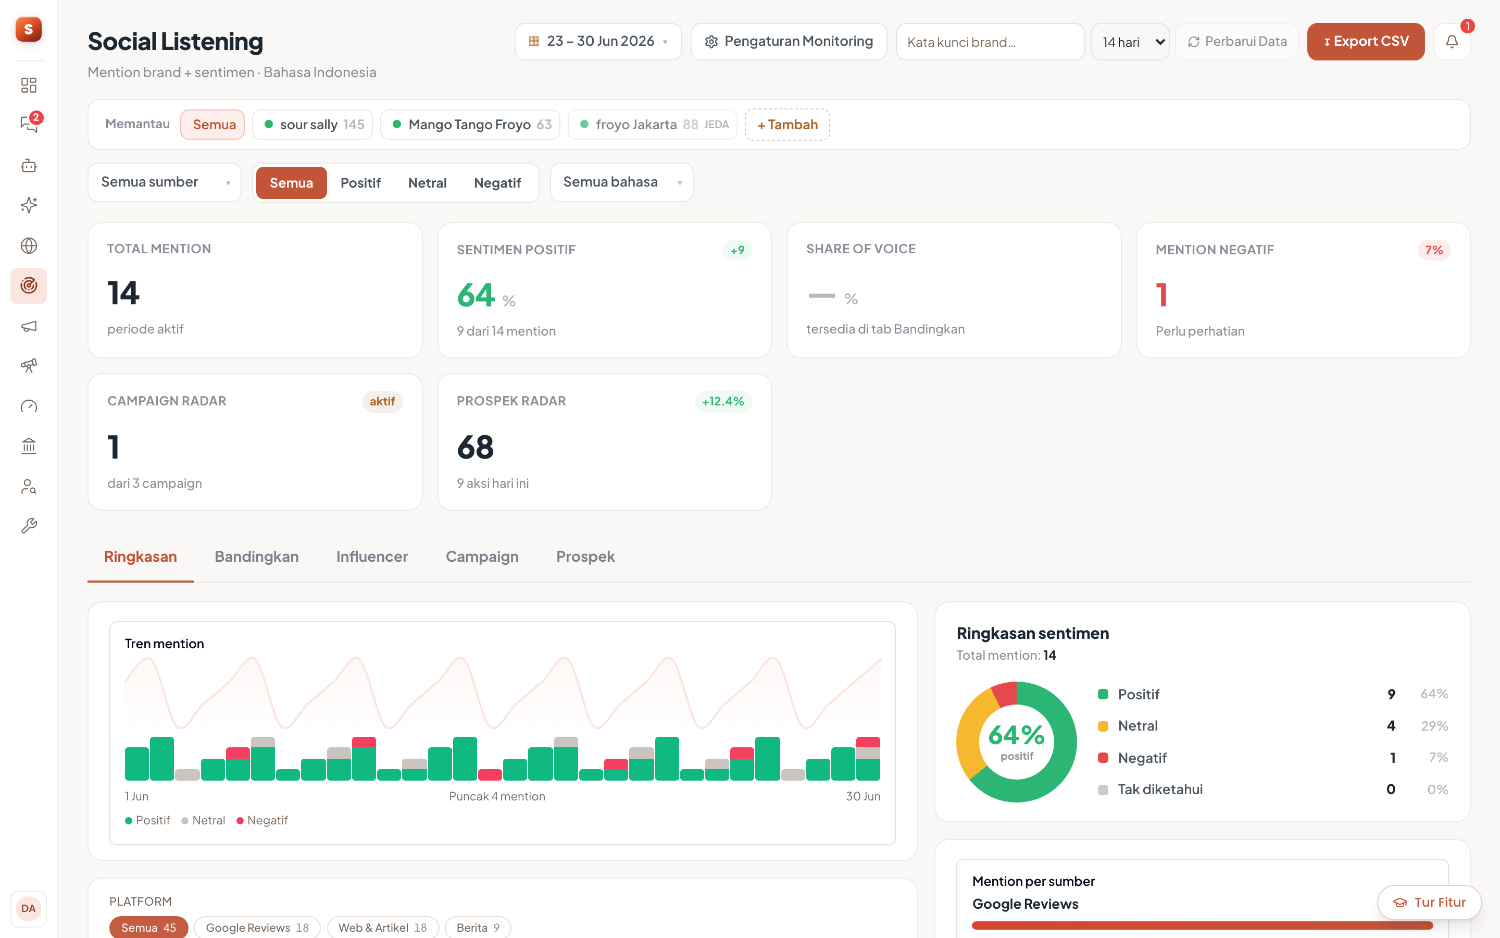Click the Tambah add brand button
Screen dimensions: 1500x938
pyautogui.click(x=787, y=125)
